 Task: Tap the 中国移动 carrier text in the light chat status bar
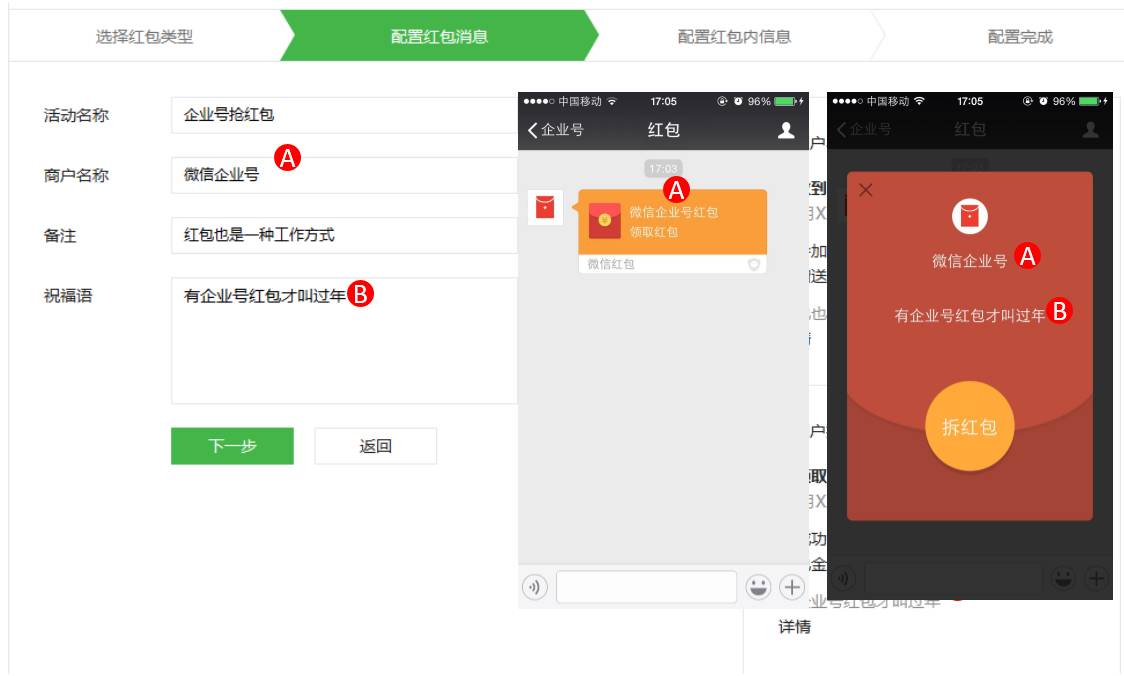point(580,102)
